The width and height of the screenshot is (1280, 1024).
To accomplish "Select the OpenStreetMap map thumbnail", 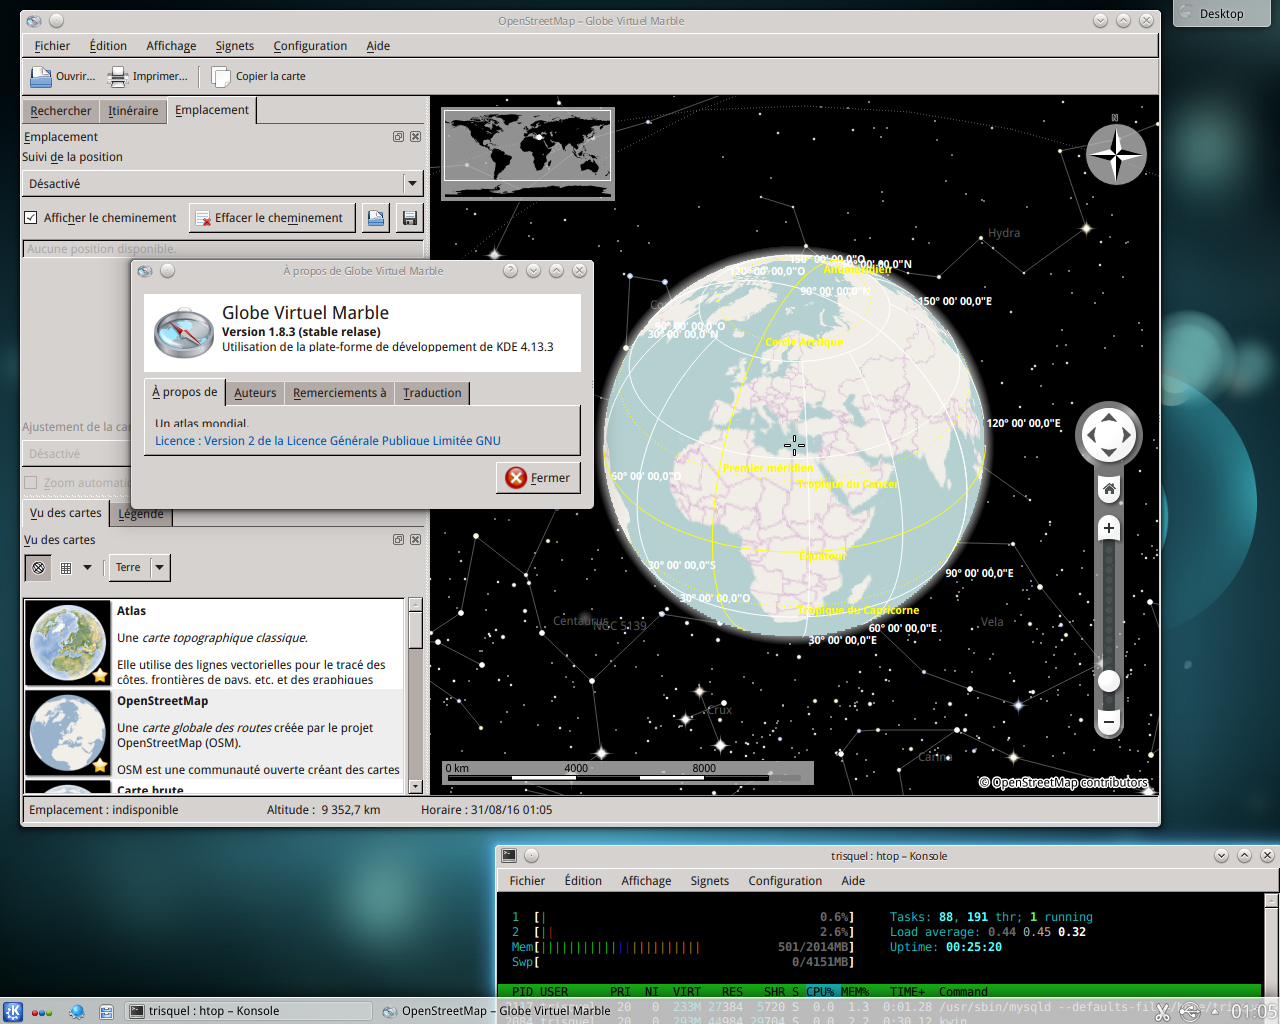I will [x=68, y=733].
